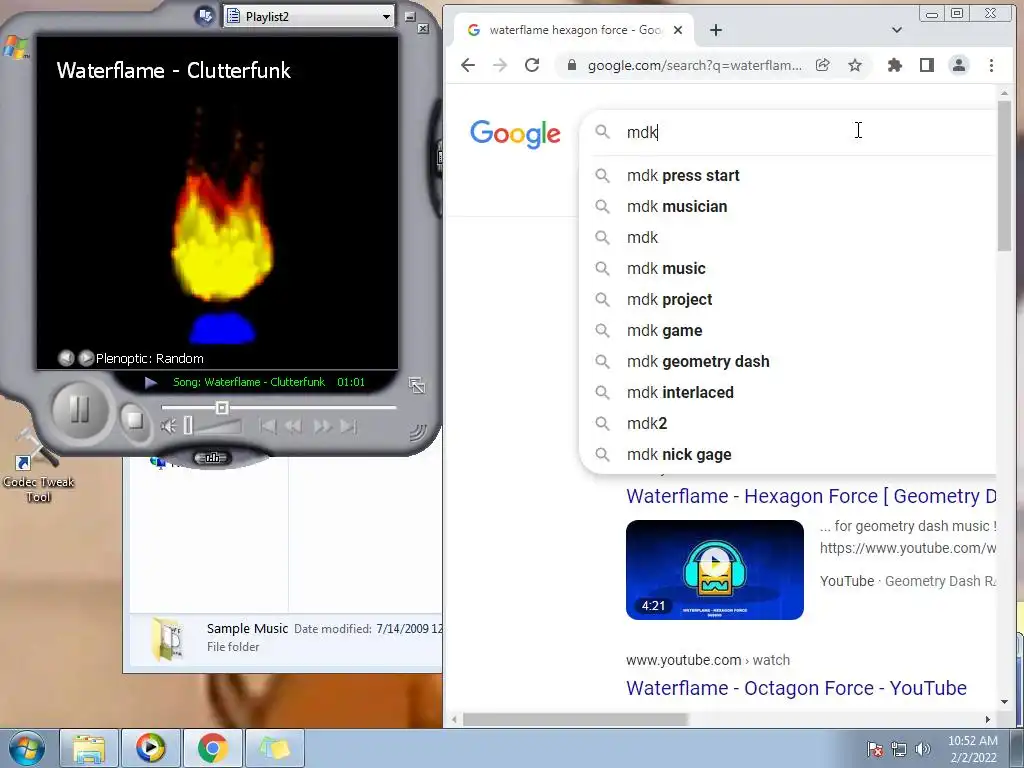Open Chrome extensions puzzle icon

(x=895, y=65)
